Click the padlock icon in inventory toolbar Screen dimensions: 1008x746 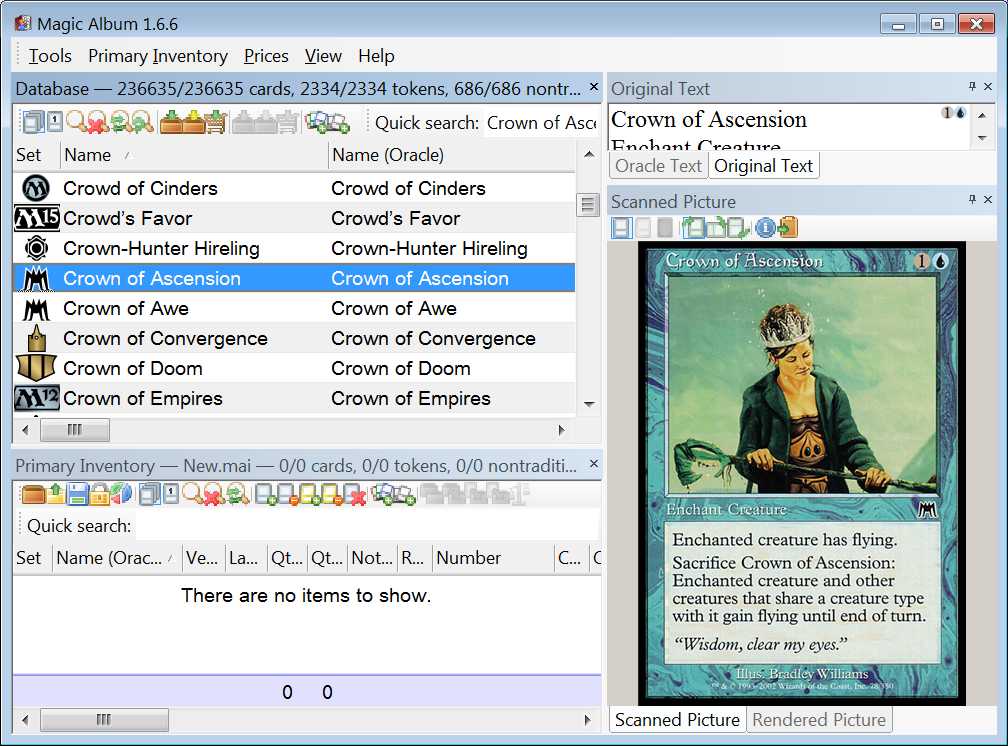(x=99, y=494)
